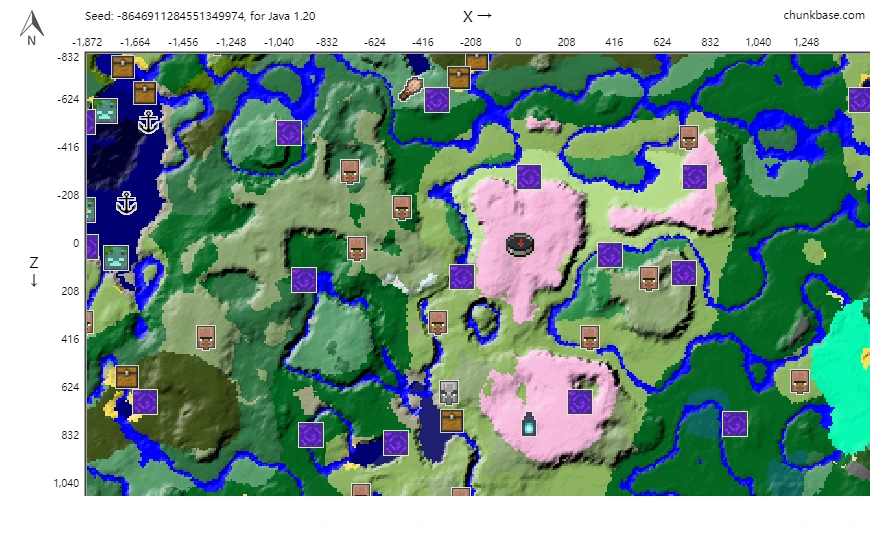This screenshot has height=540, width=870.
Task: Click '0' on the X axis
Action: (518, 42)
